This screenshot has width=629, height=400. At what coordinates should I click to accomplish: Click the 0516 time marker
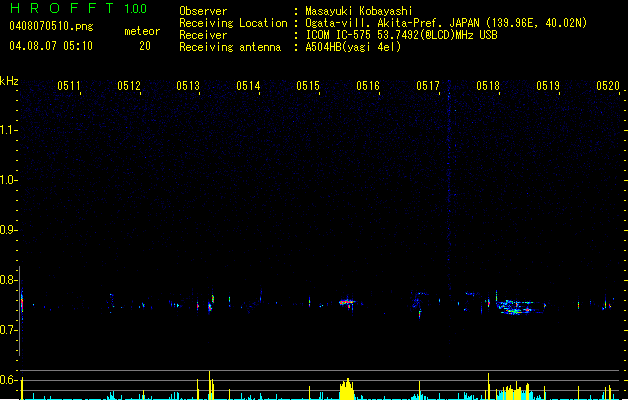pos(368,86)
